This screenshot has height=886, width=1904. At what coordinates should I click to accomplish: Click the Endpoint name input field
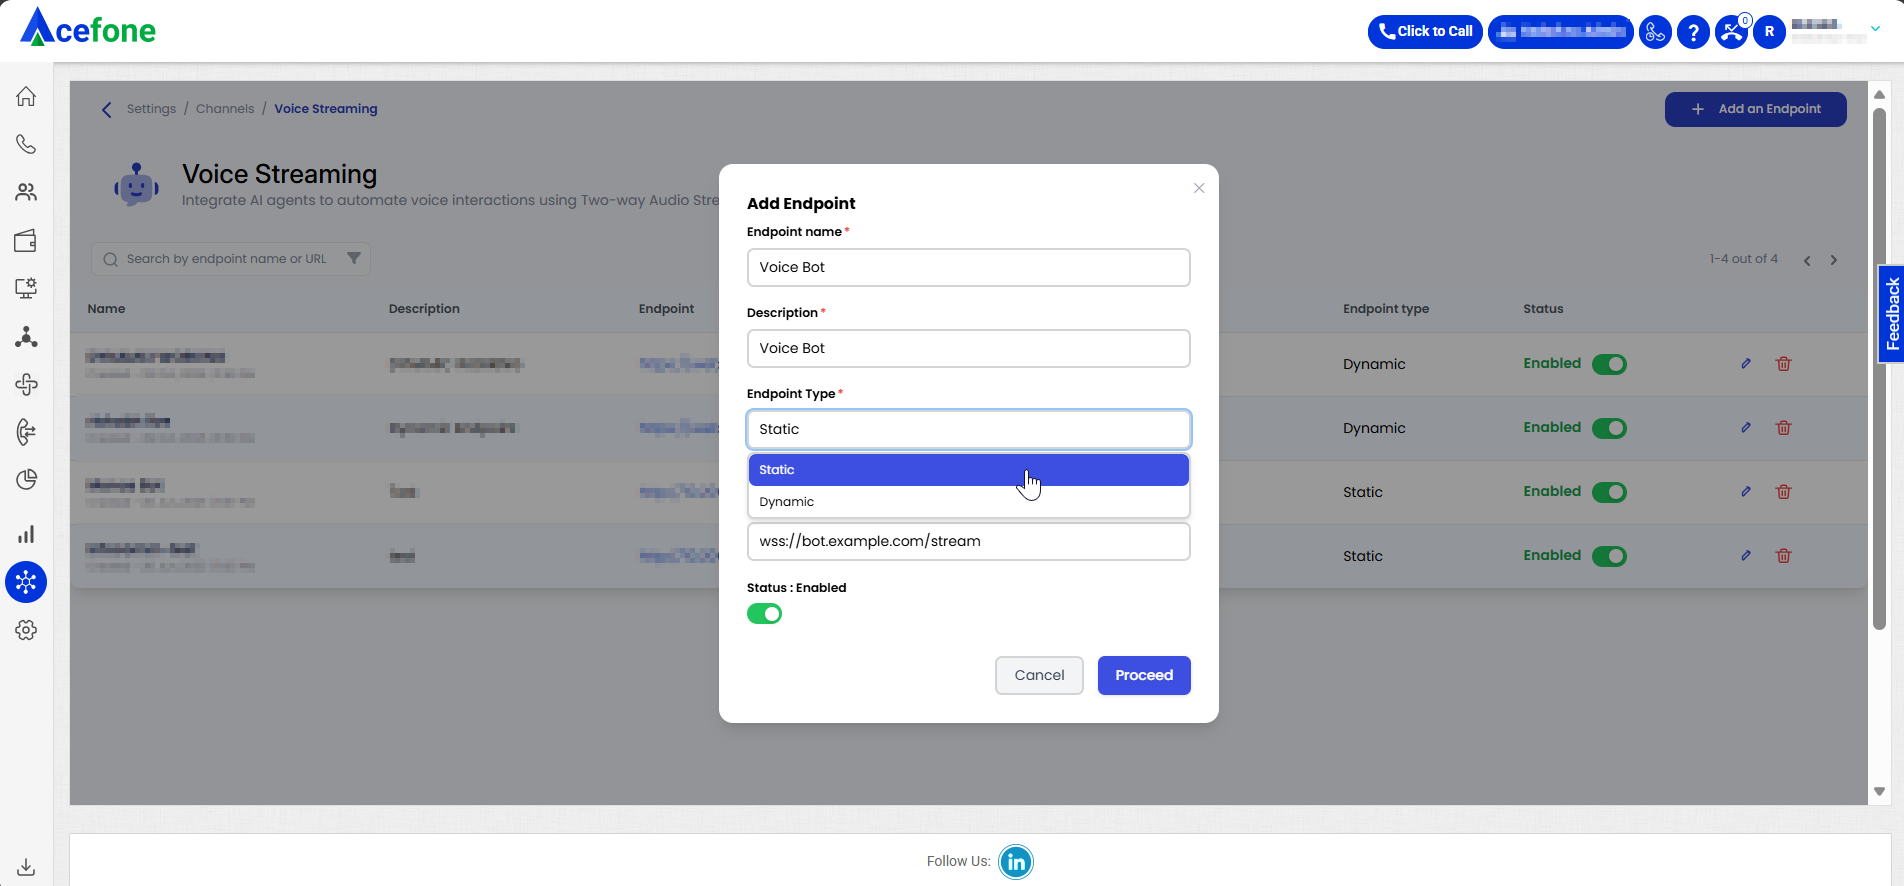[968, 267]
